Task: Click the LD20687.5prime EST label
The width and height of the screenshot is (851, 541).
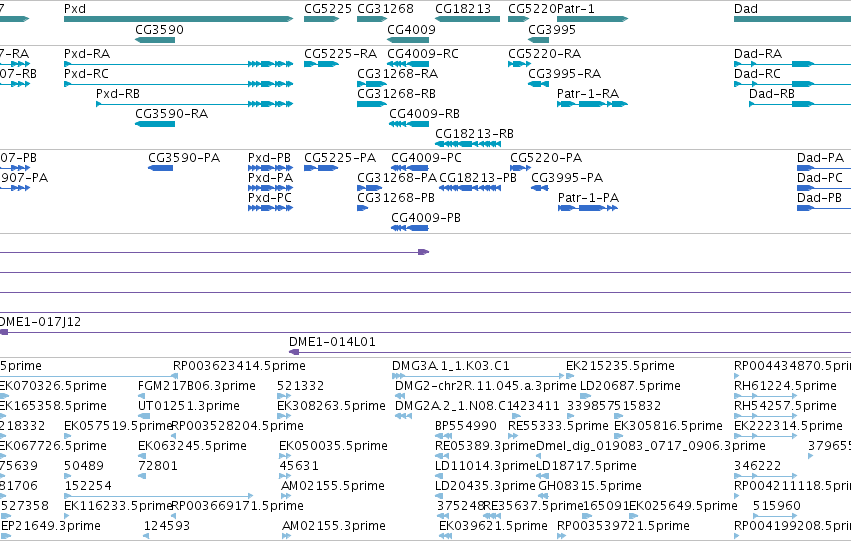Action: [631, 386]
